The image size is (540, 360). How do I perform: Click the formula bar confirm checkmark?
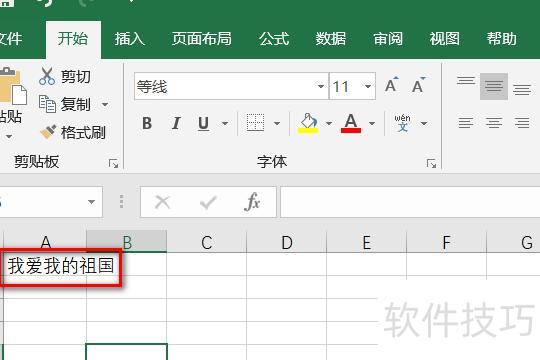[208, 202]
